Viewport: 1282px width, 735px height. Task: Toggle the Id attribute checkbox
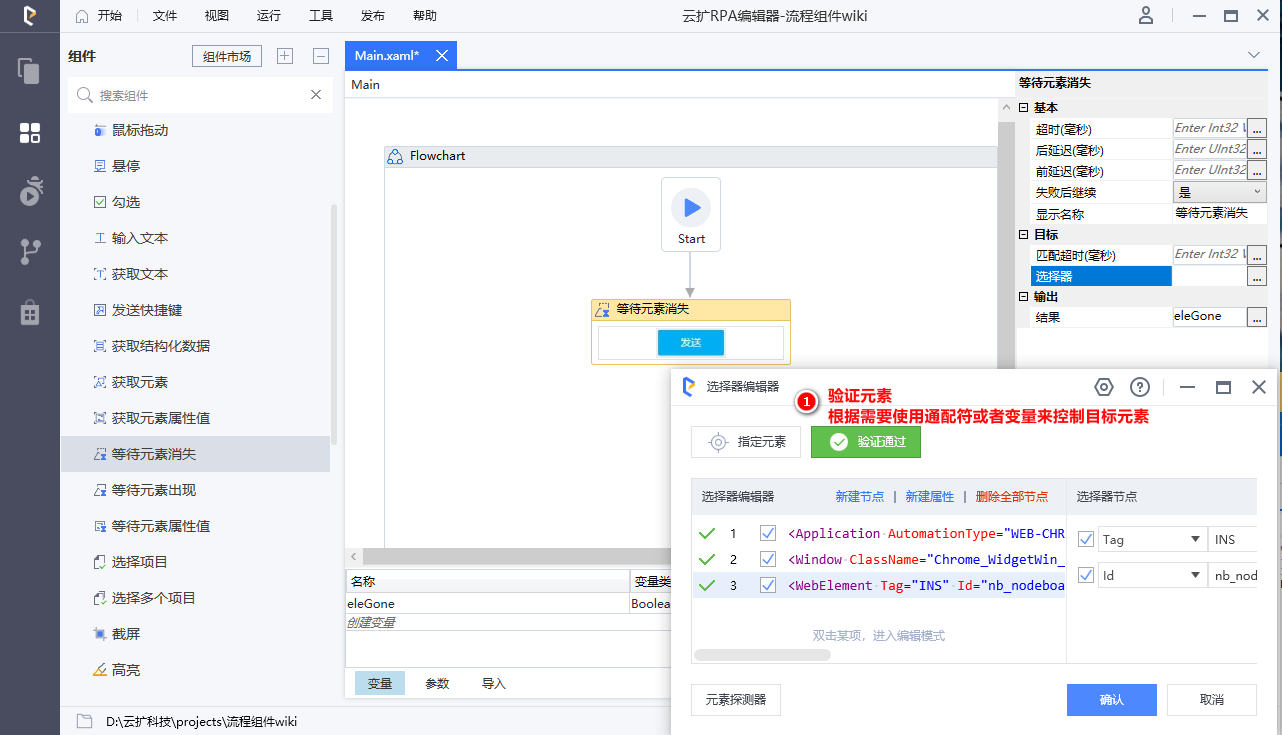click(1086, 575)
